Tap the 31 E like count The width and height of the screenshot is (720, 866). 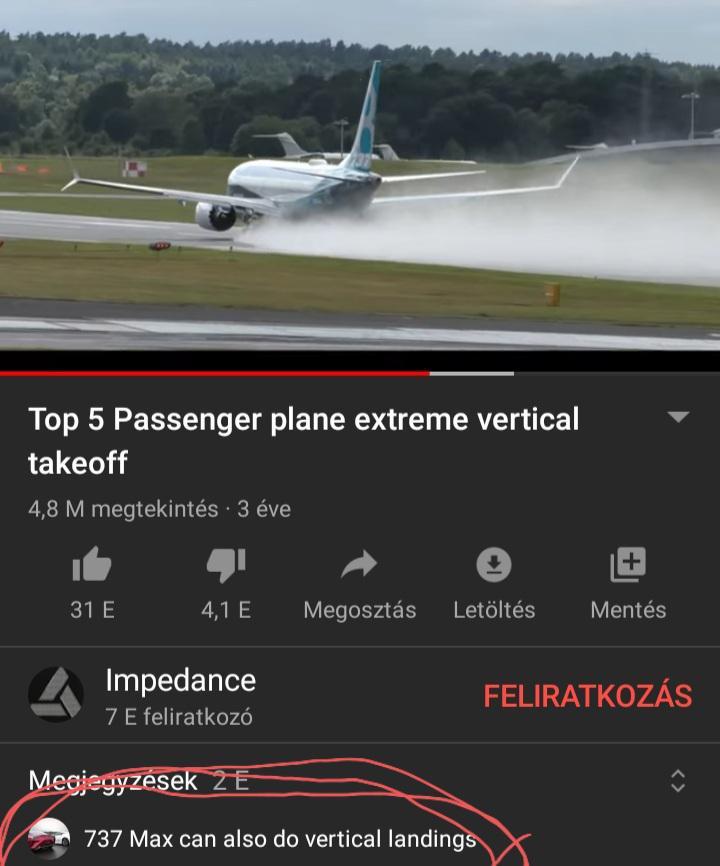click(x=92, y=610)
